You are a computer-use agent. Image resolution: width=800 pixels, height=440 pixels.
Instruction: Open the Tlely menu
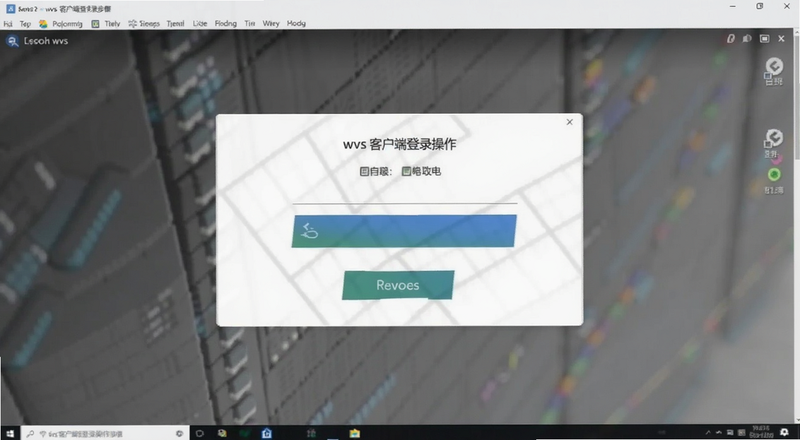pyautogui.click(x=112, y=23)
